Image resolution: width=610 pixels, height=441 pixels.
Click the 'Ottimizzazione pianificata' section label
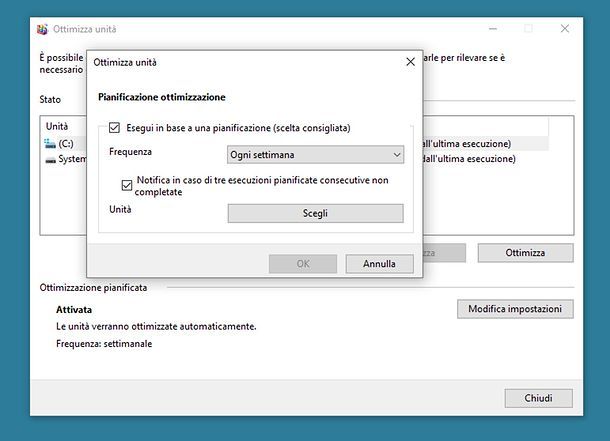click(93, 288)
